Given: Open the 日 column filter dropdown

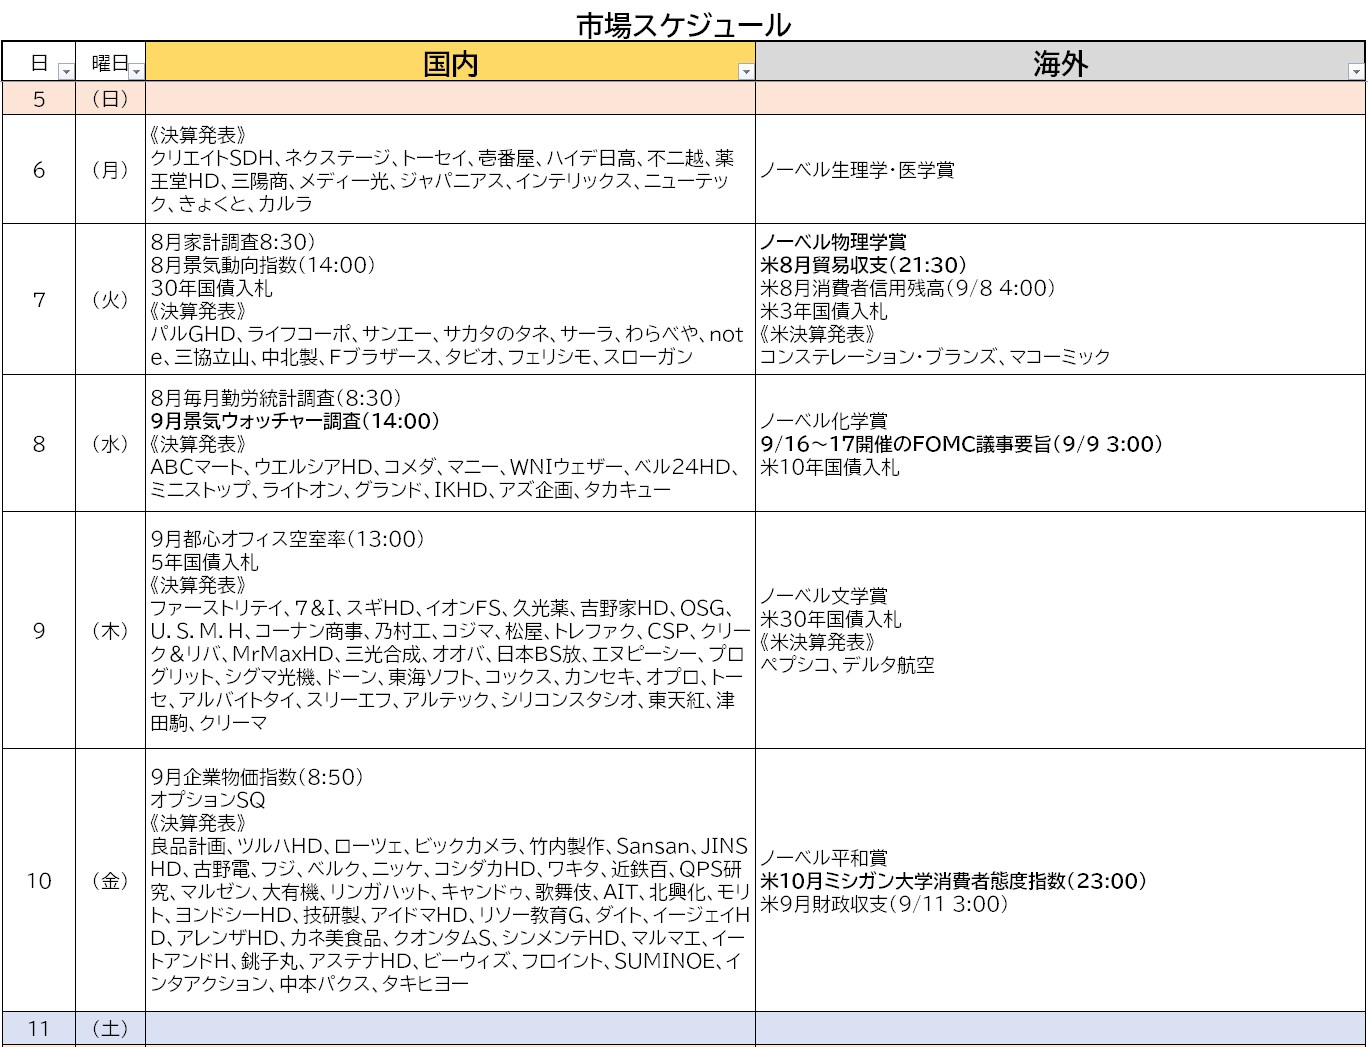Looking at the screenshot, I should pos(66,72).
